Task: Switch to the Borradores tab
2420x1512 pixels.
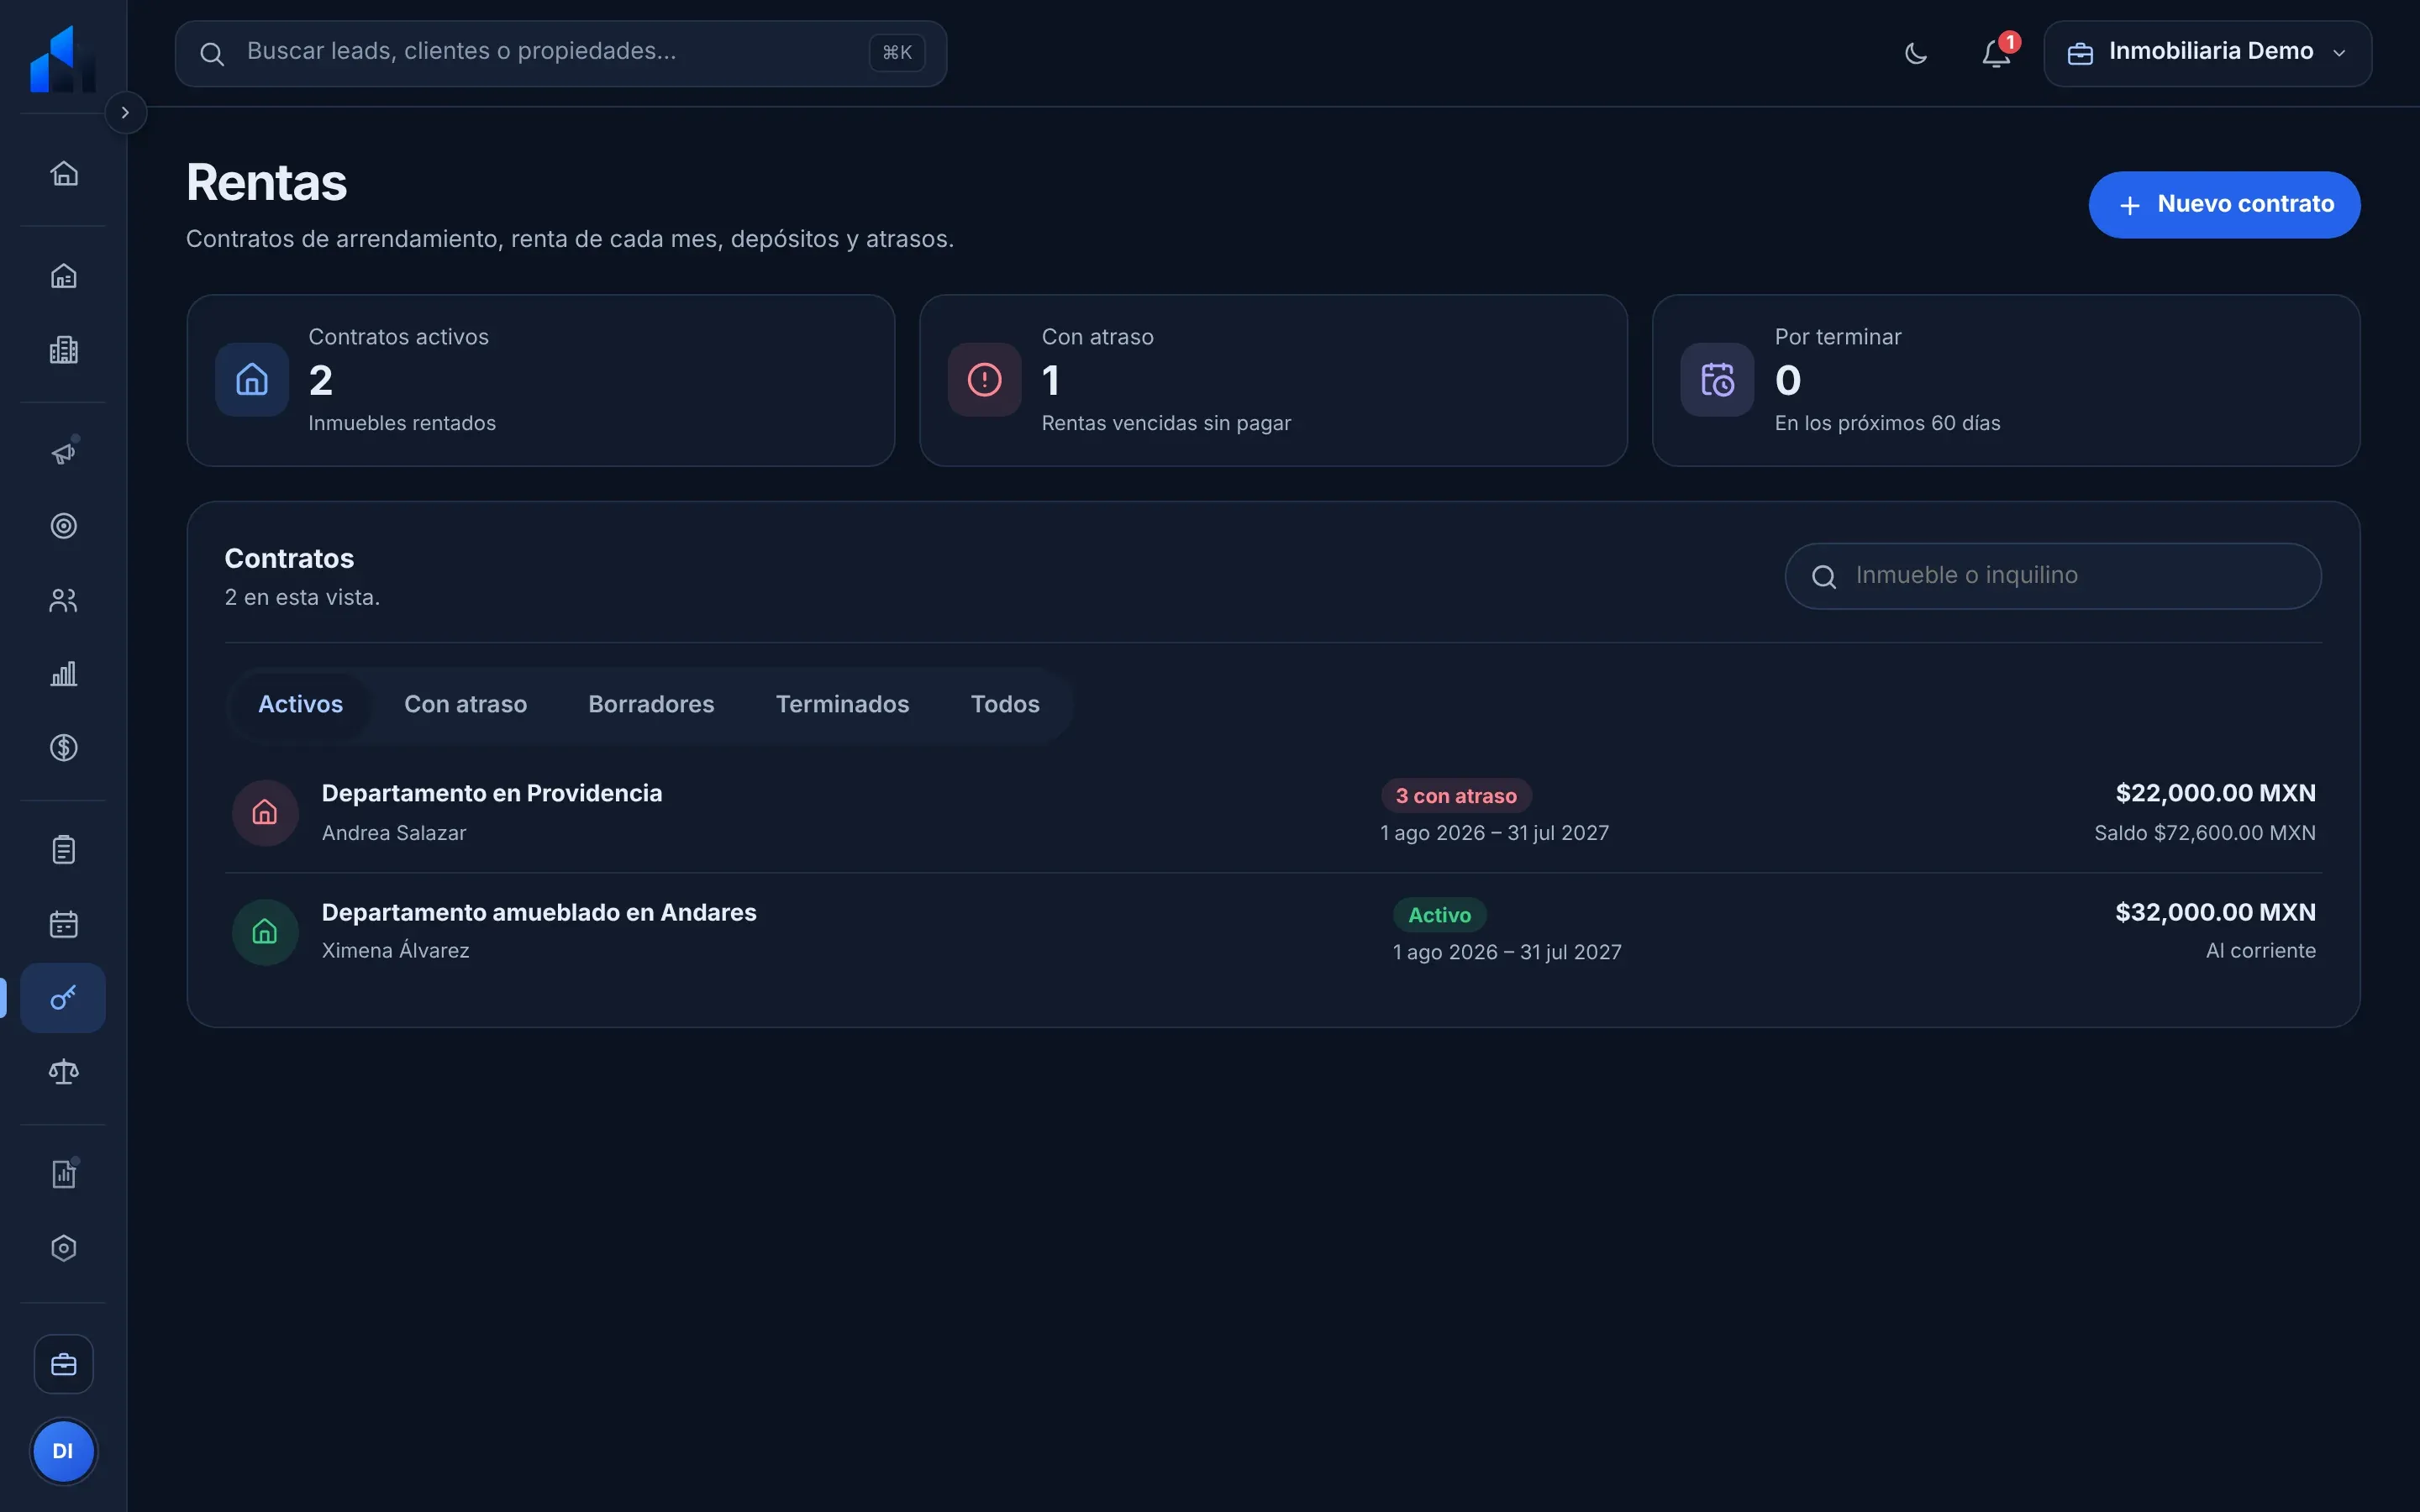Action: [652, 705]
